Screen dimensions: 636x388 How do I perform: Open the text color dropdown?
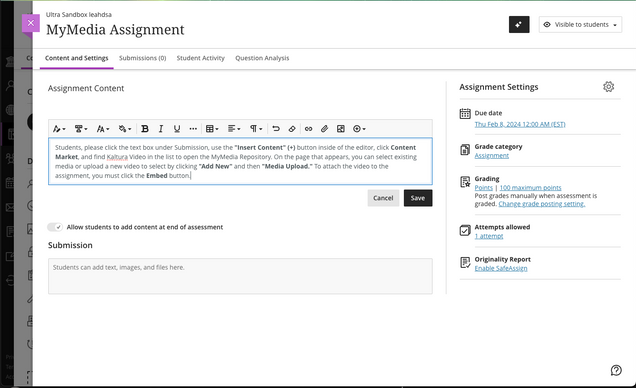pos(125,129)
